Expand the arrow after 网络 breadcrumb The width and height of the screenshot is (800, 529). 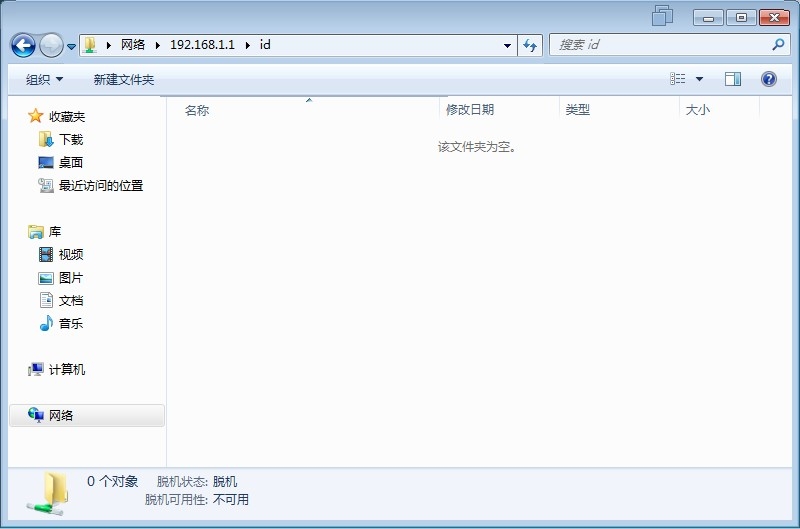pos(158,45)
